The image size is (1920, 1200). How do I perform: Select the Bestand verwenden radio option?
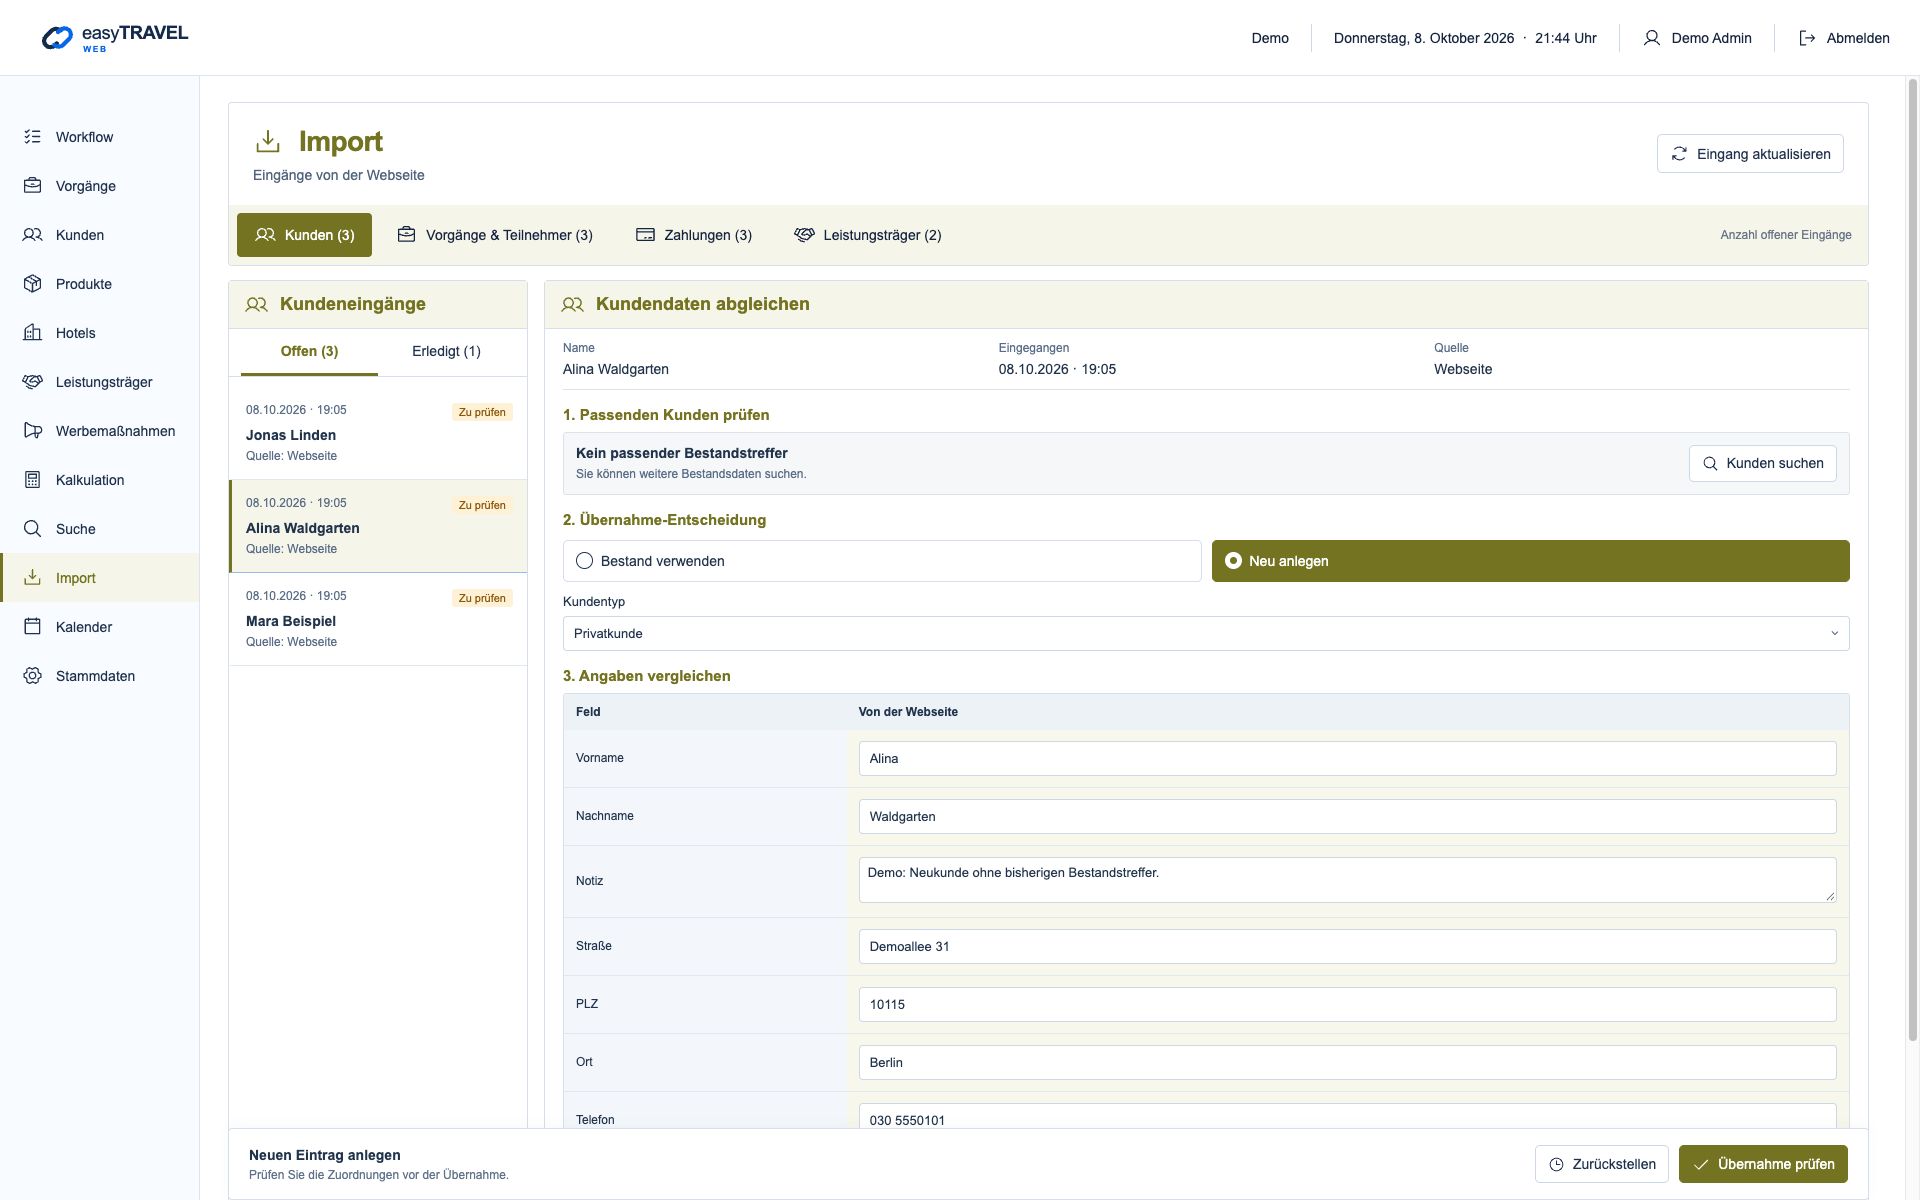882,561
